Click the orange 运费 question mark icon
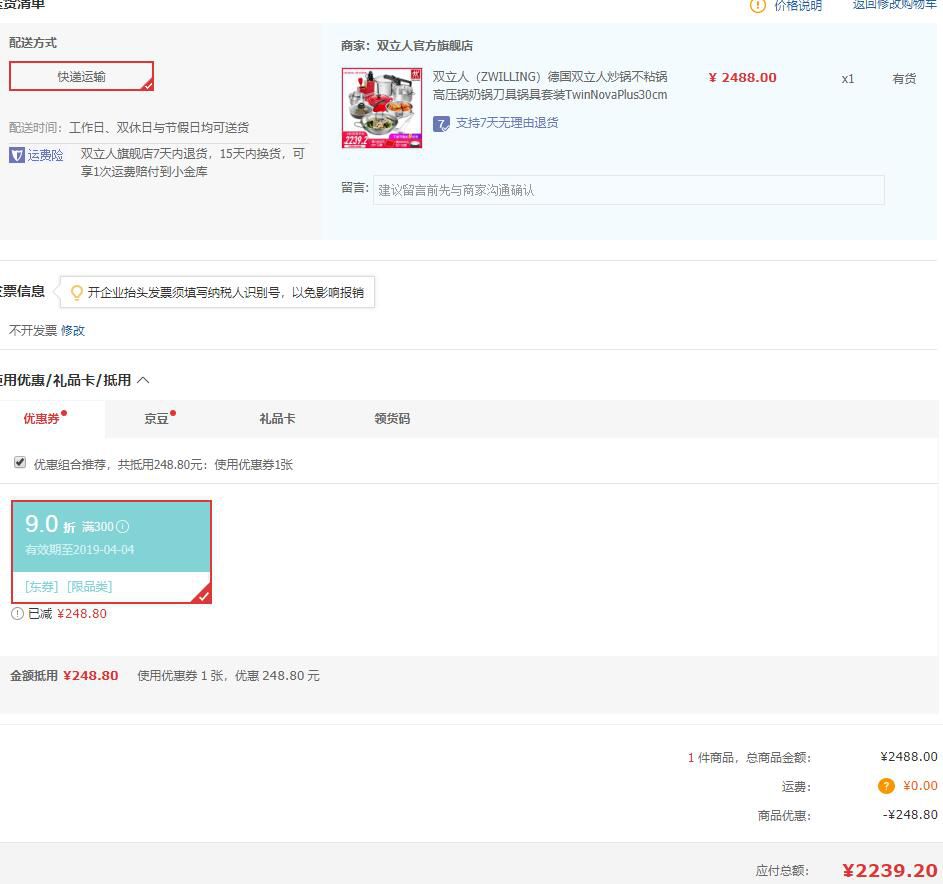The image size is (943, 884). pyautogui.click(x=886, y=786)
